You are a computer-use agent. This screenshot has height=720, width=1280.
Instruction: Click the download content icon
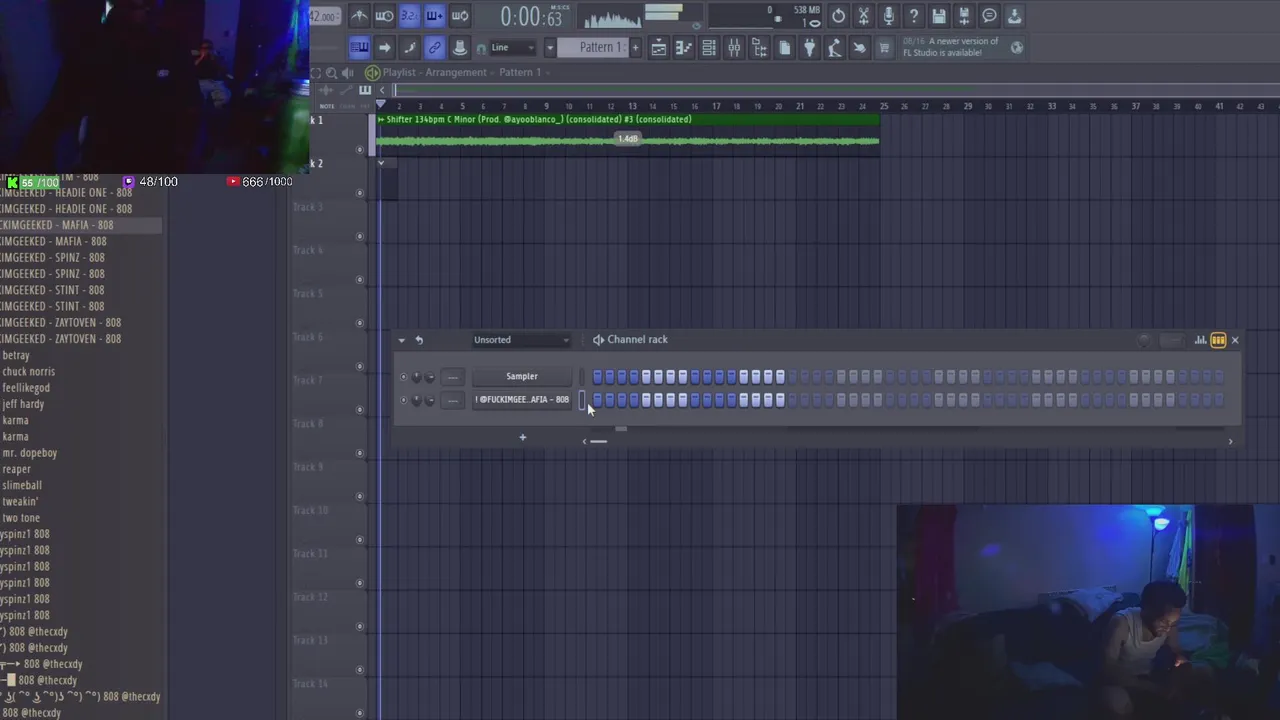tap(1014, 16)
